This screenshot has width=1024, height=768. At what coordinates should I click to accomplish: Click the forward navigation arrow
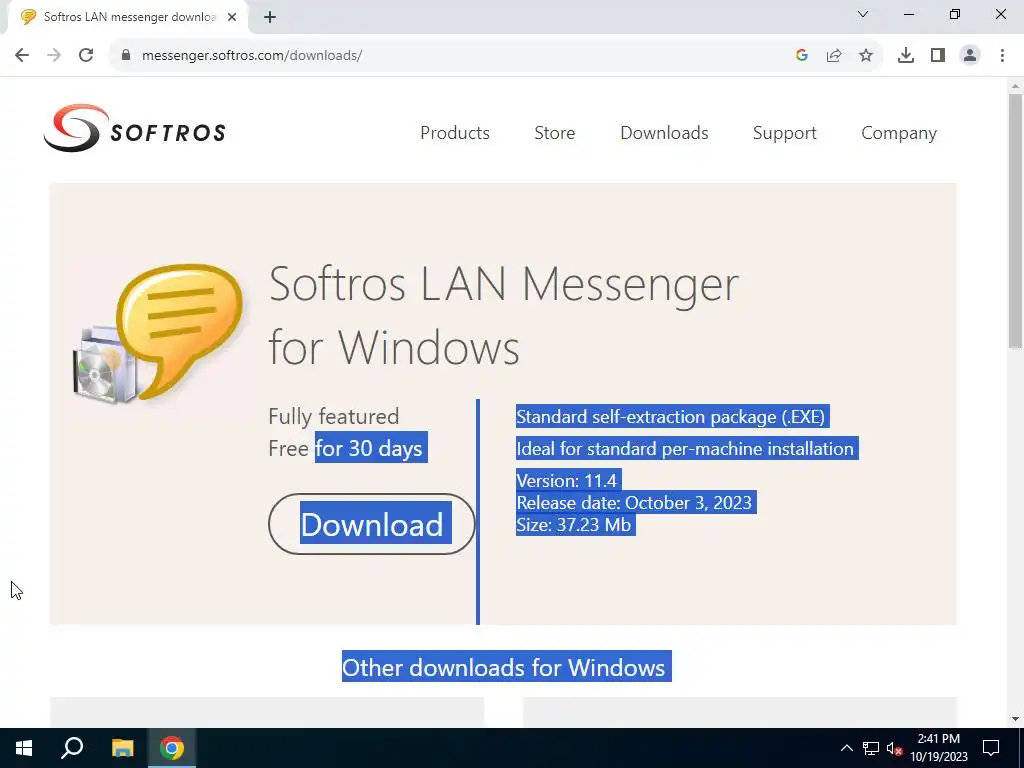click(x=54, y=56)
